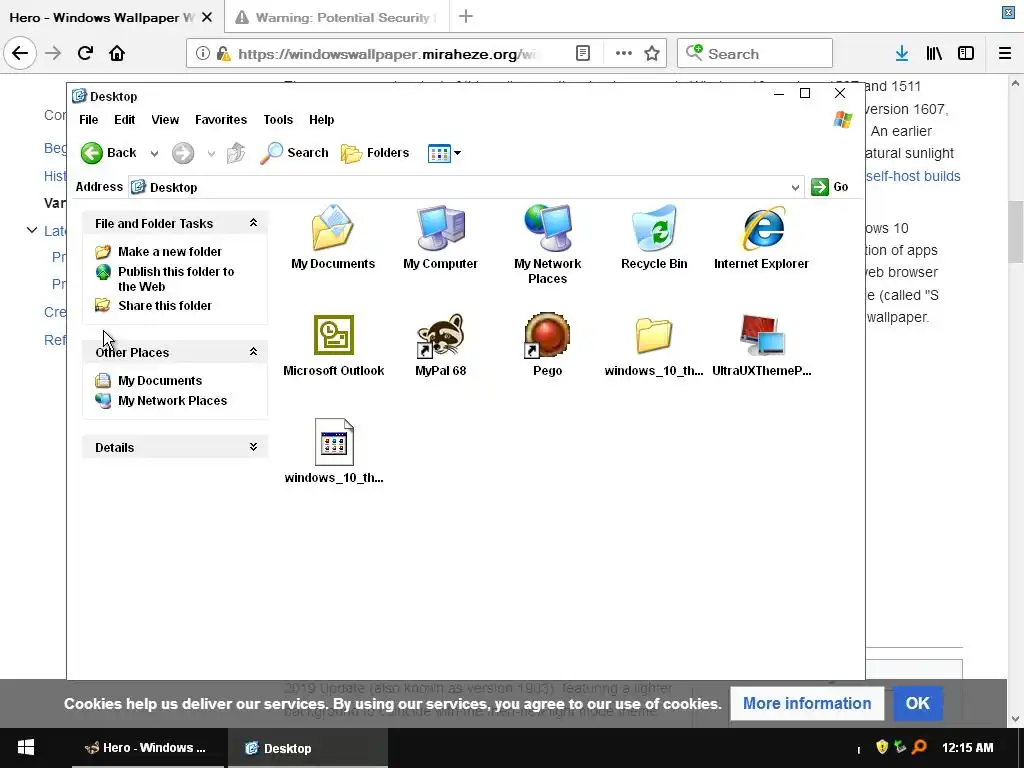This screenshot has height=768, width=1024.
Task: Toggle the browser sidebar icon
Action: [x=966, y=54]
